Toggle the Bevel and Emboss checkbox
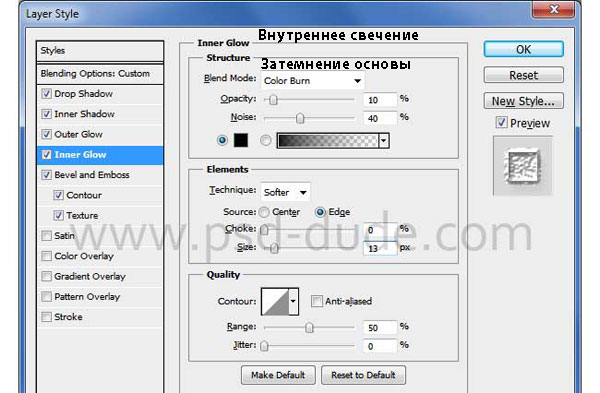Screen dimensions: 600x393 (x=46, y=175)
